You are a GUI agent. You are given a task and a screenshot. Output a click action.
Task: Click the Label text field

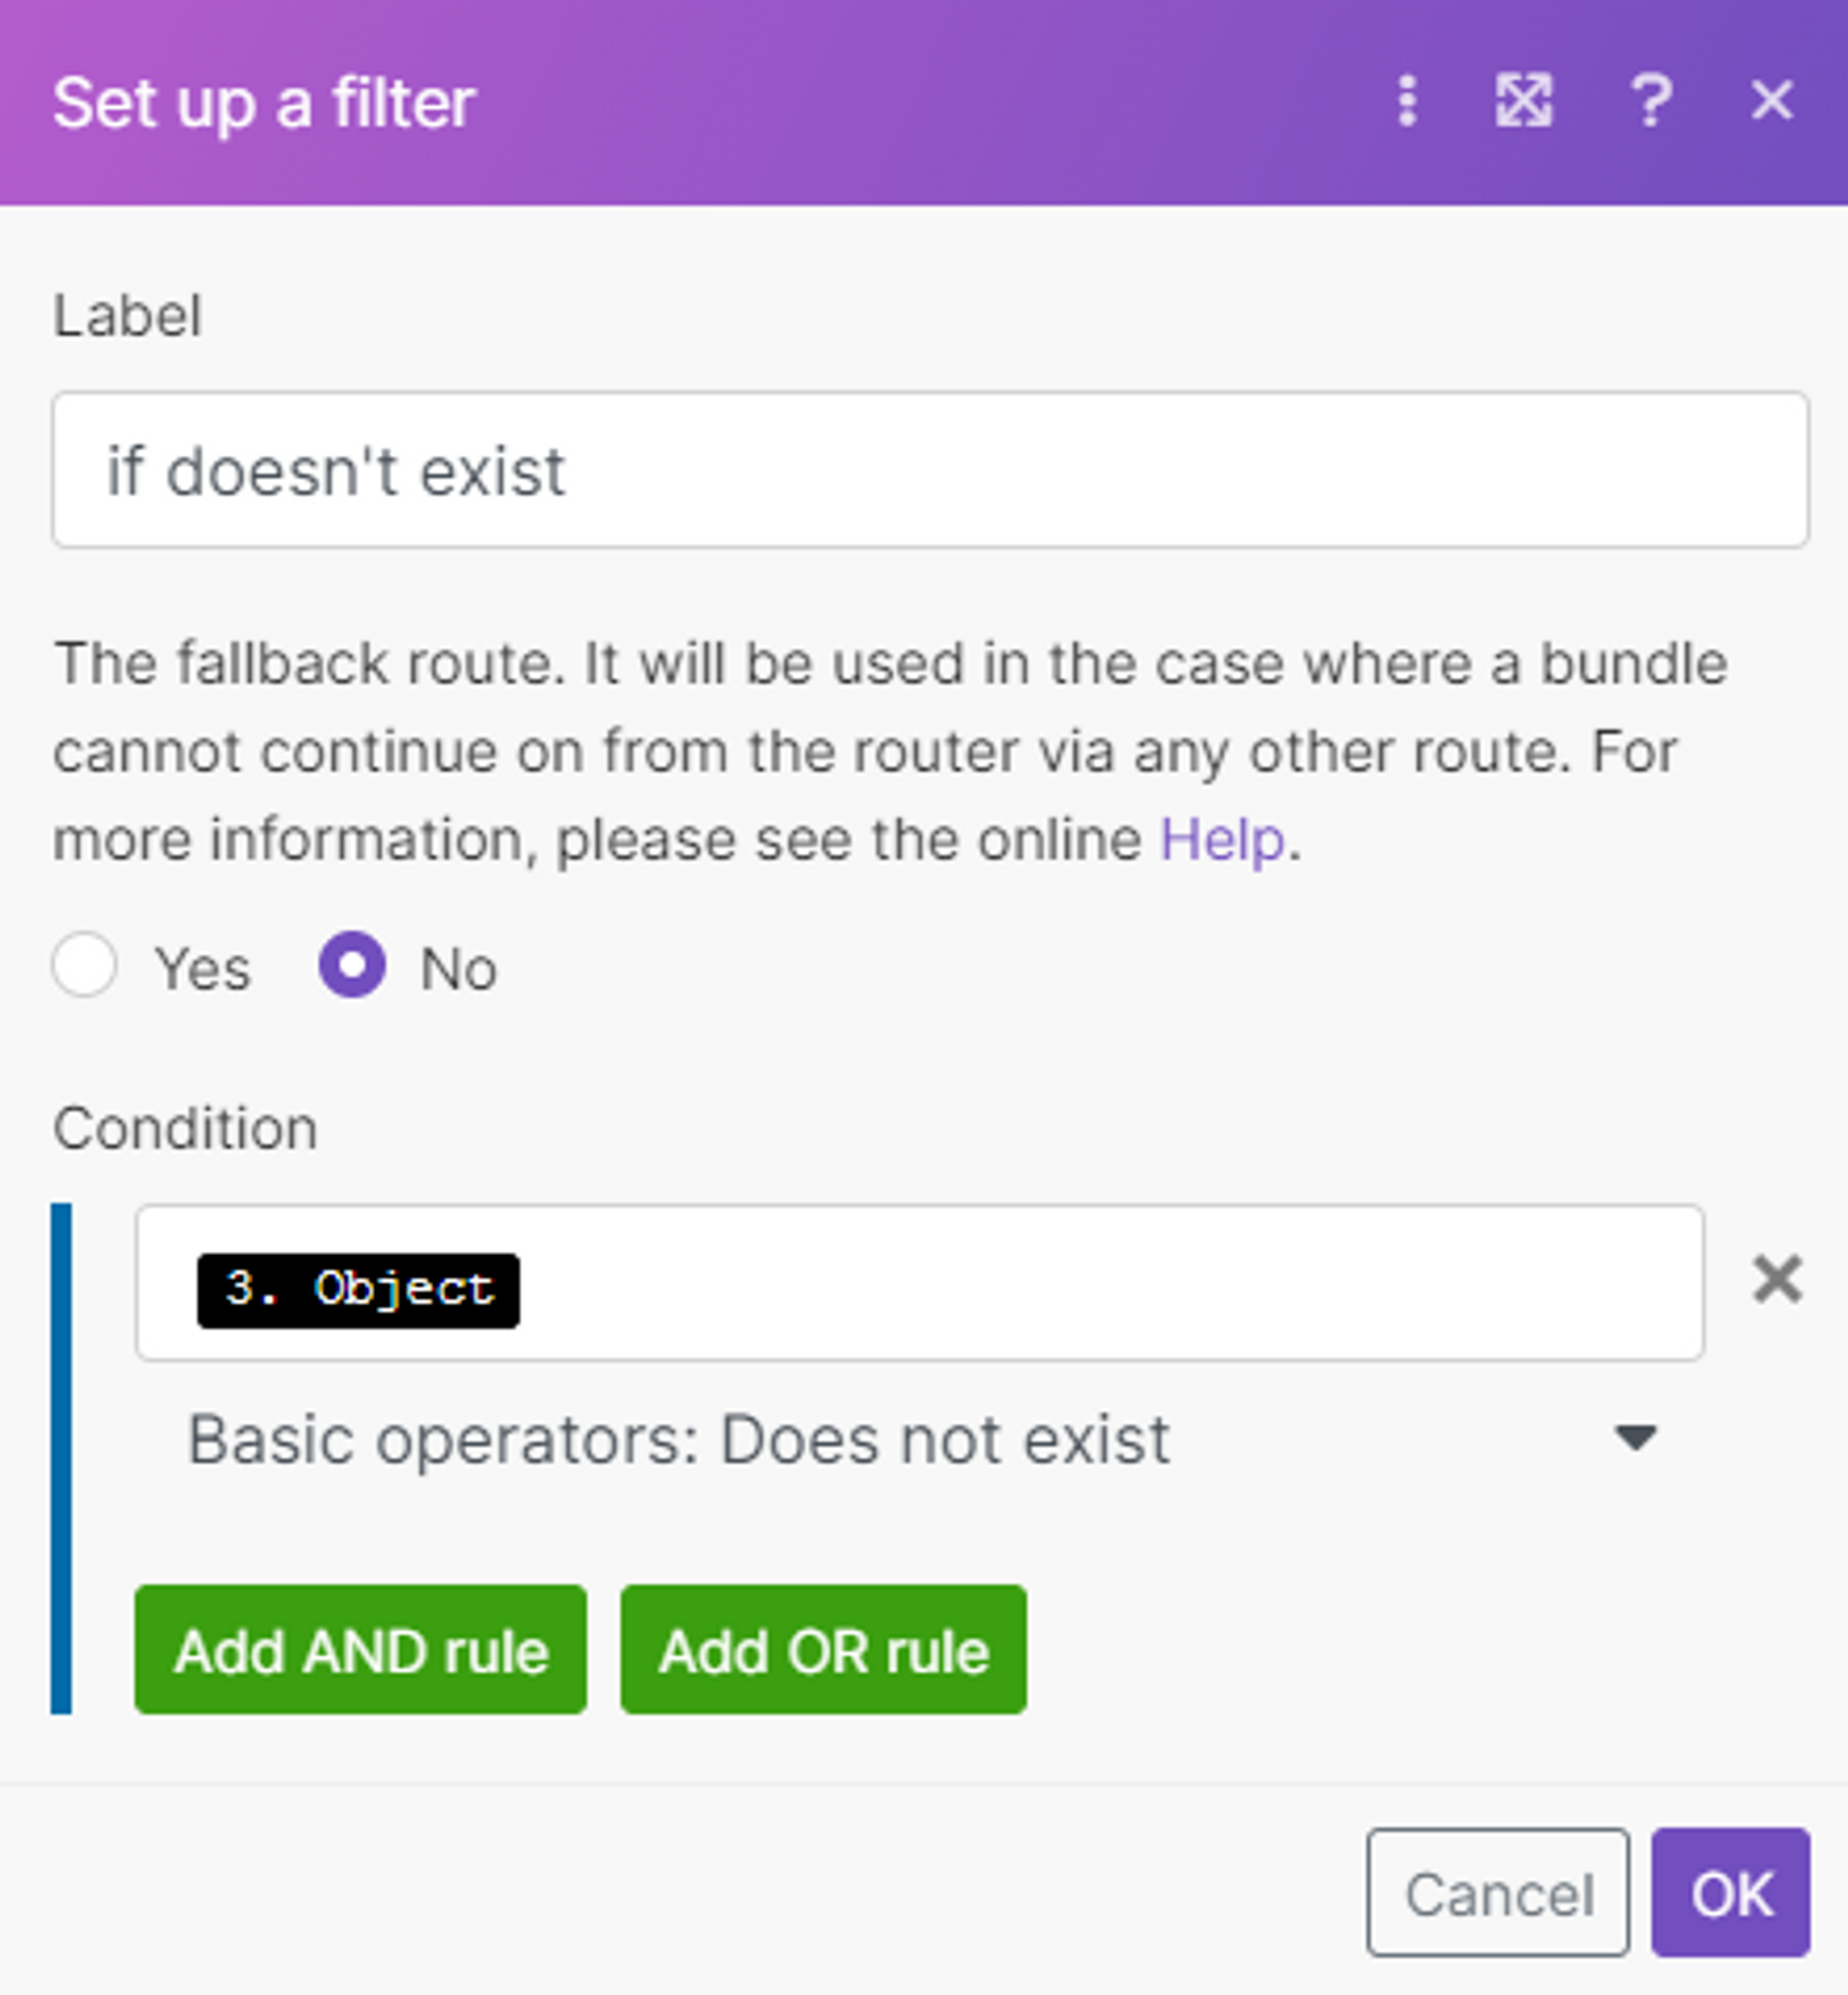930,470
